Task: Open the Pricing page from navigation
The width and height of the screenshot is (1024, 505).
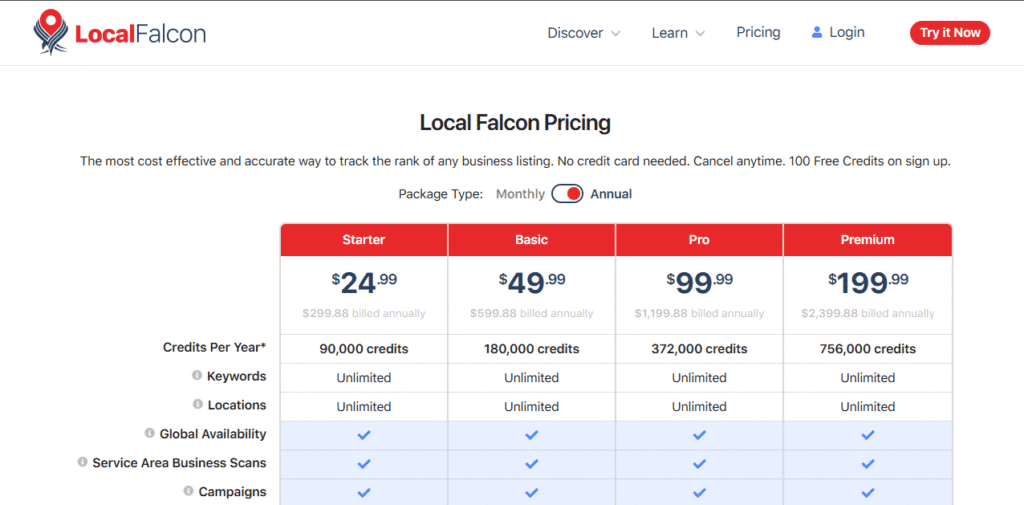Action: tap(758, 32)
